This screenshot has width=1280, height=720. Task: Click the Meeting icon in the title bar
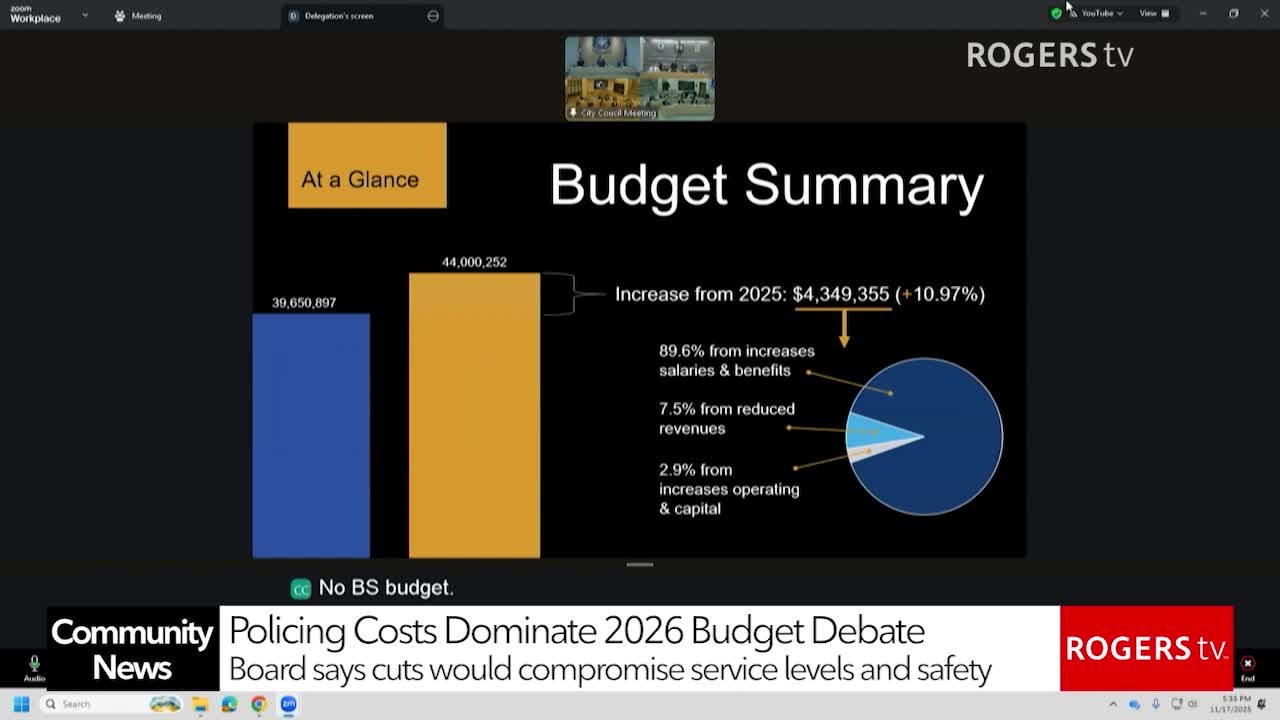pos(120,16)
